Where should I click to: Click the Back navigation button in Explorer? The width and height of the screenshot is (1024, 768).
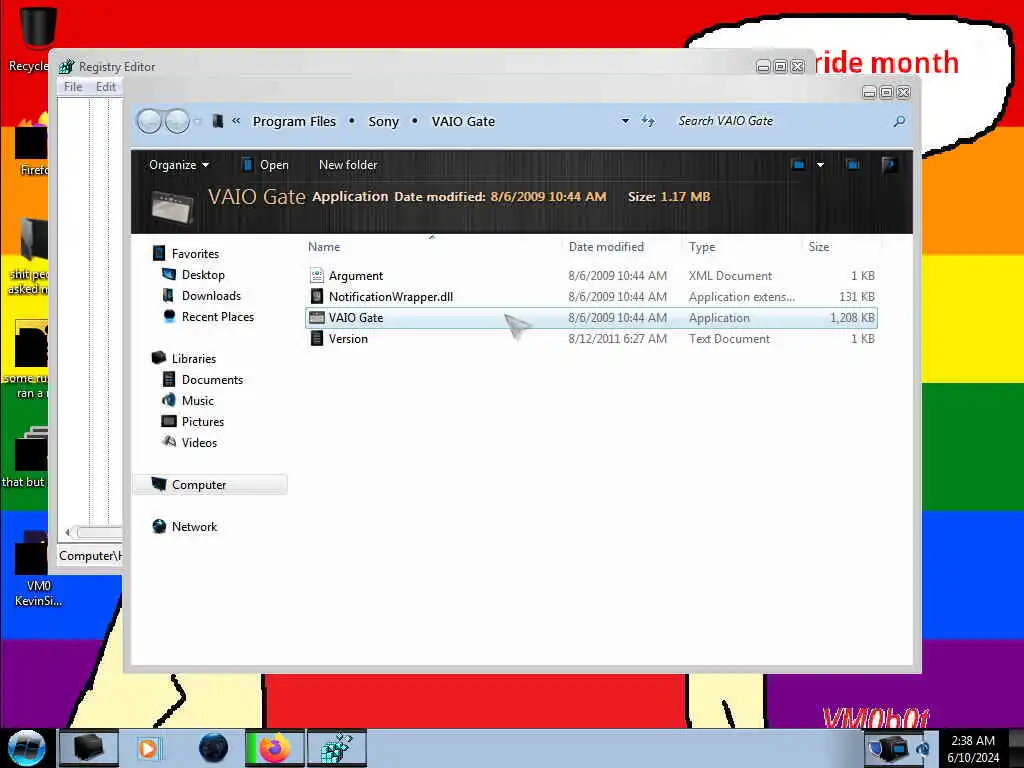point(150,121)
